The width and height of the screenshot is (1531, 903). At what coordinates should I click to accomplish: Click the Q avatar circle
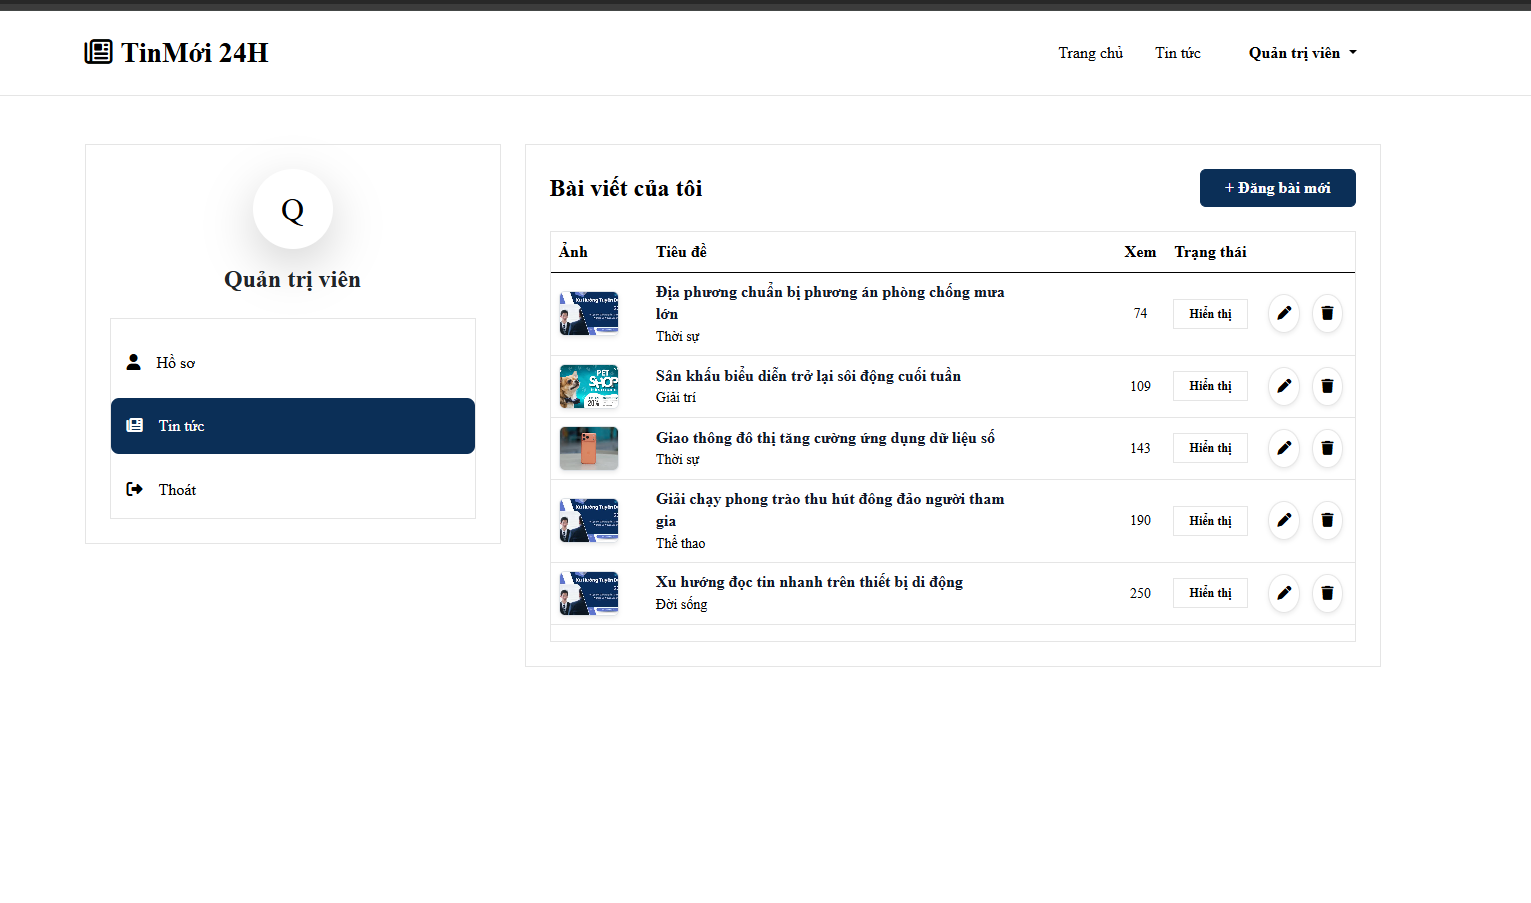point(293,209)
